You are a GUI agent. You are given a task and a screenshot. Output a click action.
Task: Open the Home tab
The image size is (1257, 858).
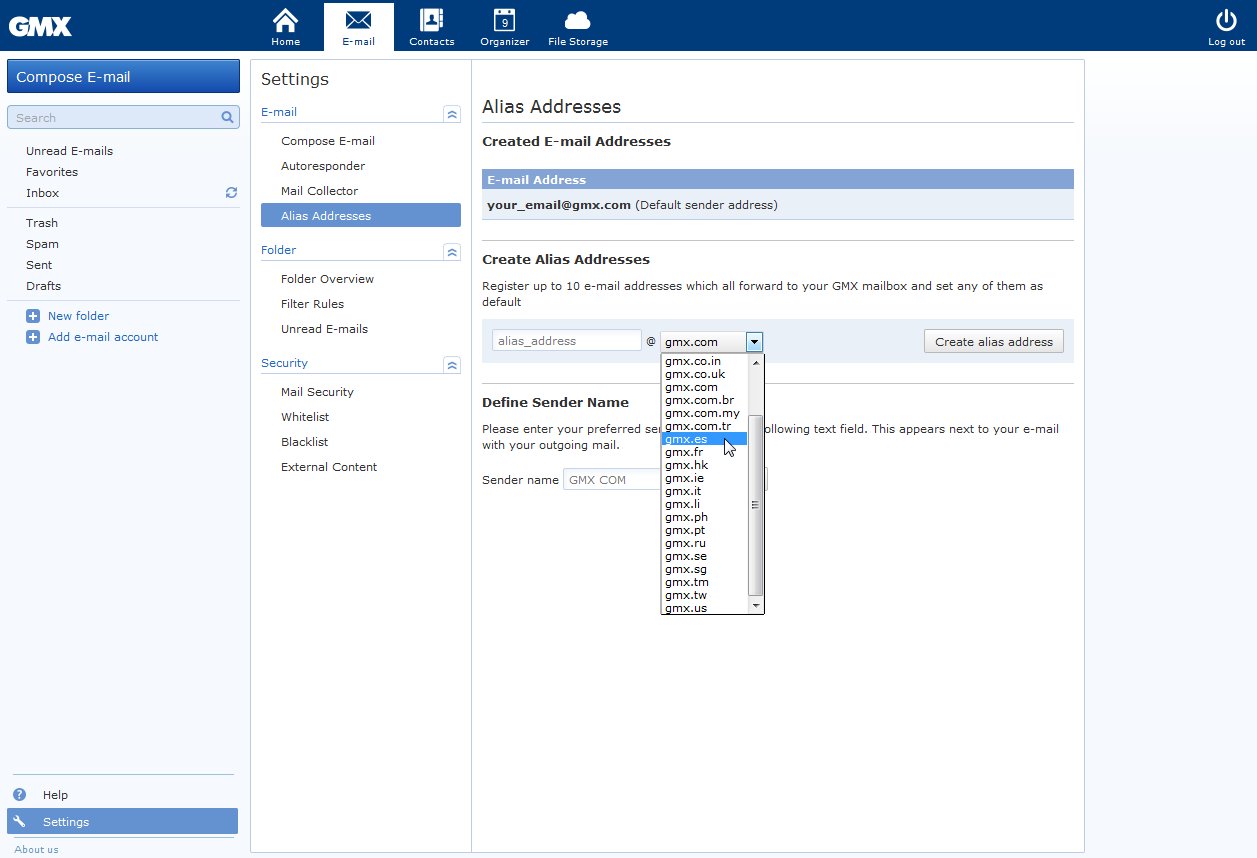[x=285, y=27]
